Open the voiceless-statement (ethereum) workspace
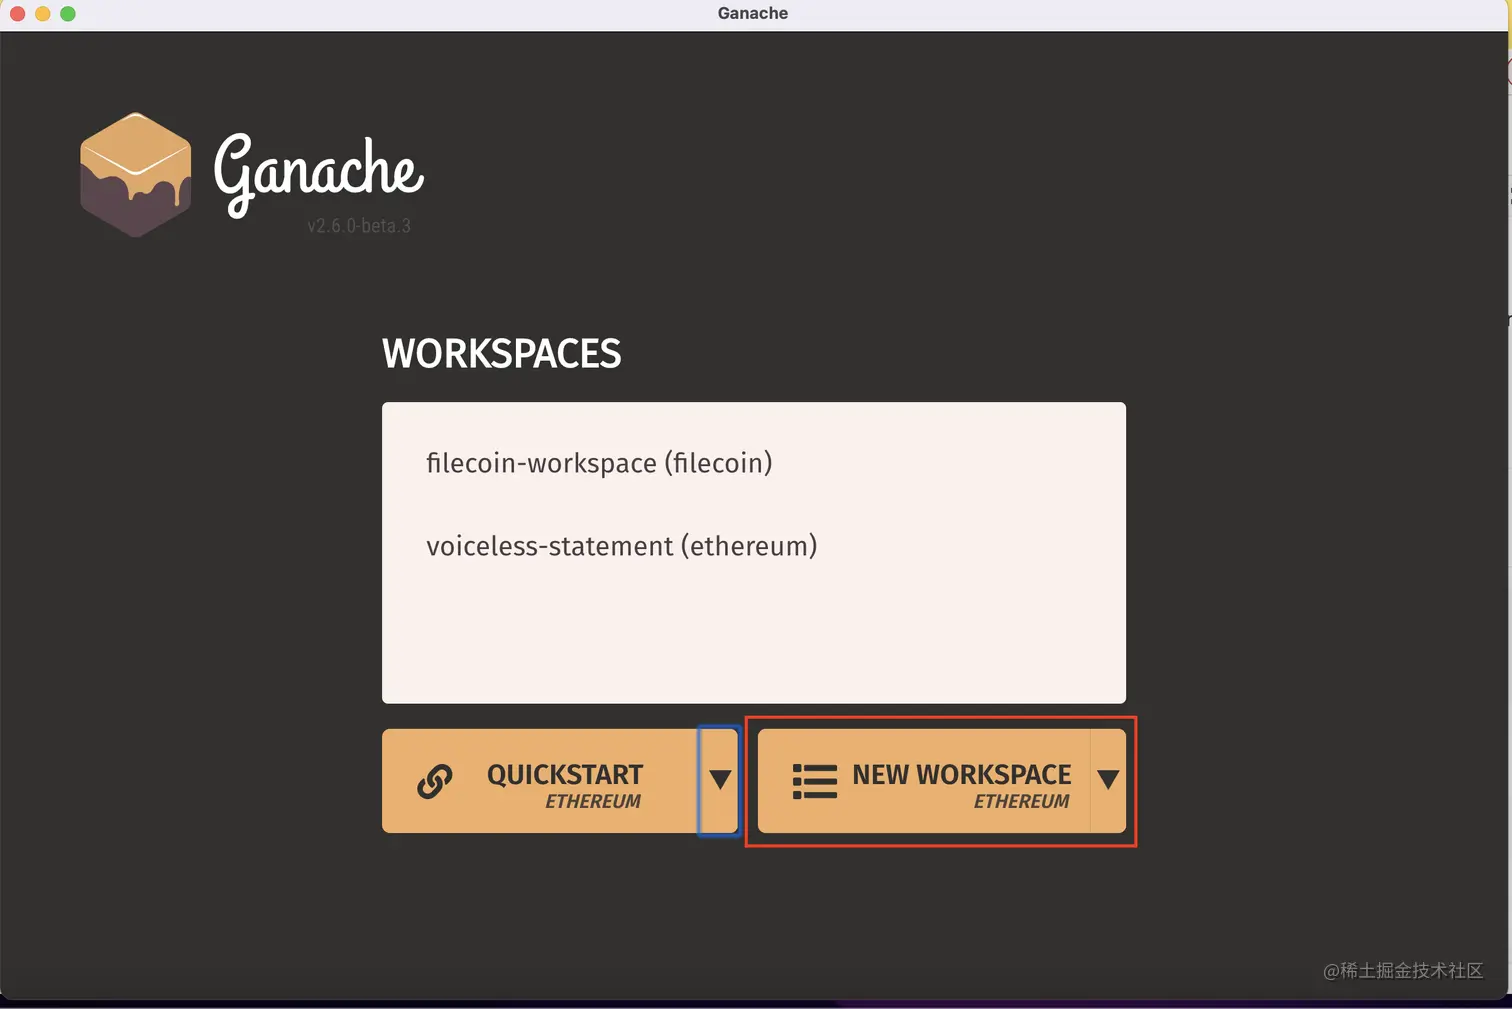 coord(622,546)
